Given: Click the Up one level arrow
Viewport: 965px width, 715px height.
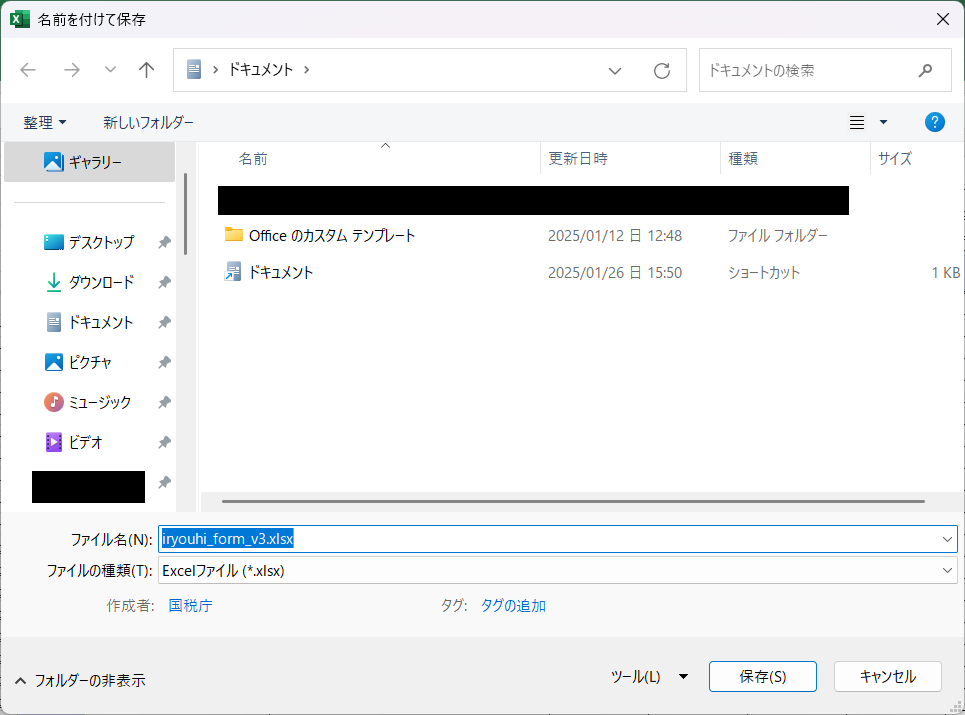Looking at the screenshot, I should (x=147, y=70).
